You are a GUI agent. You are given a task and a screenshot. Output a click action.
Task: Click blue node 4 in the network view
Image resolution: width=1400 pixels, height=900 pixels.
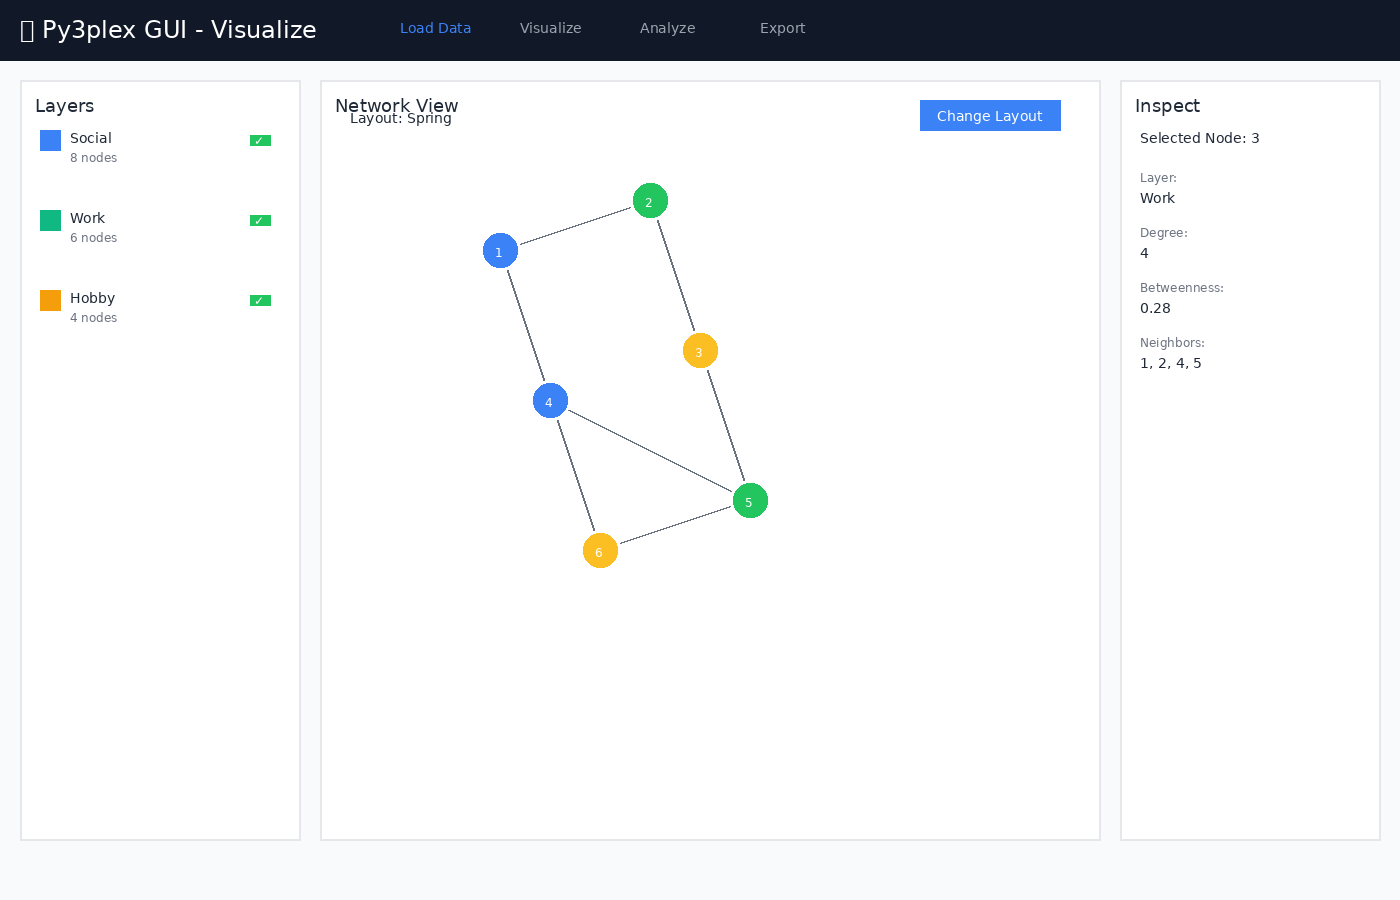point(550,401)
